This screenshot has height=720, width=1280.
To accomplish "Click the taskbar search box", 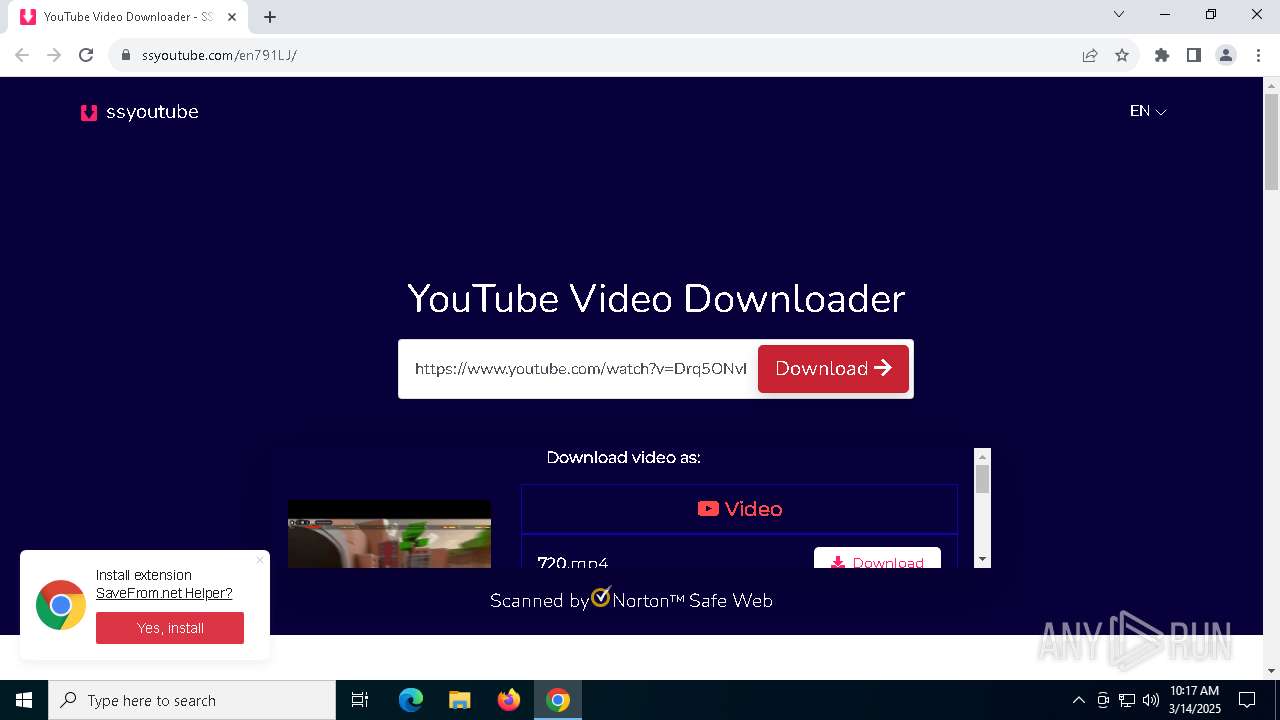I will (x=192, y=700).
